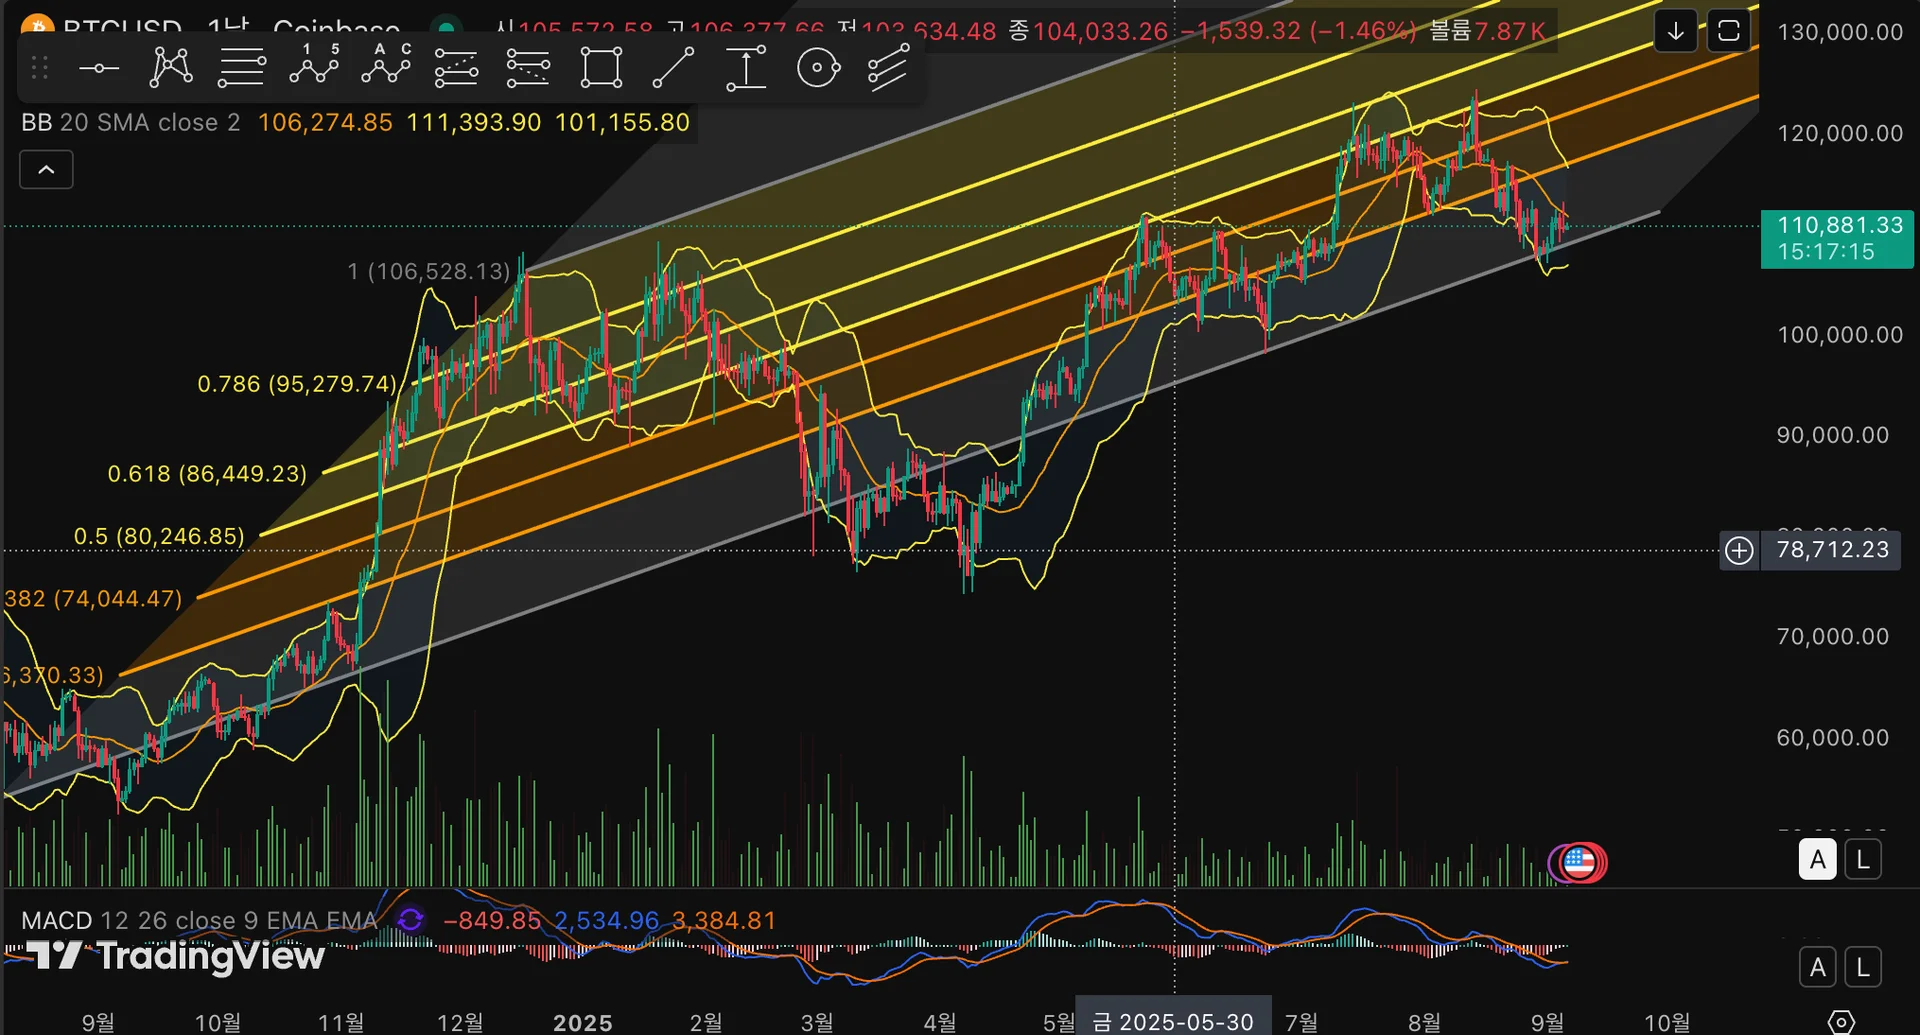This screenshot has width=1920, height=1035.
Task: Select the parallel channel tool
Action: point(888,68)
